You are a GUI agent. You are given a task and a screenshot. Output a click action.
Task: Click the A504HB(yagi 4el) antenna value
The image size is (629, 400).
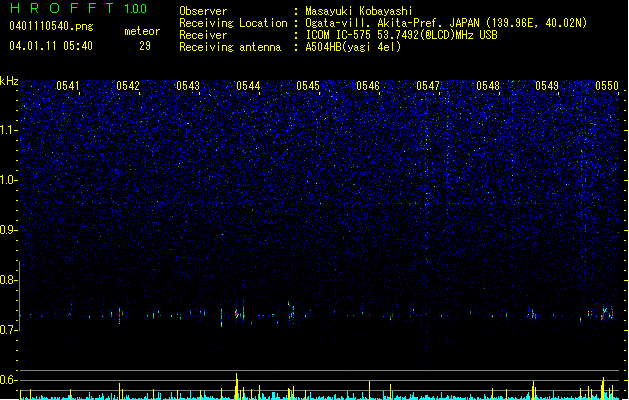tap(353, 47)
